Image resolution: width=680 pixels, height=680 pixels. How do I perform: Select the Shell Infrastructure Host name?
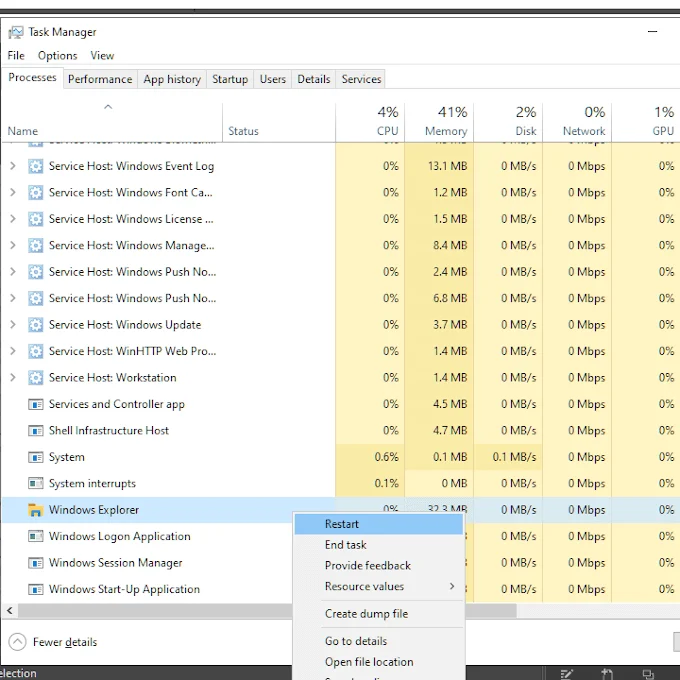tap(109, 431)
